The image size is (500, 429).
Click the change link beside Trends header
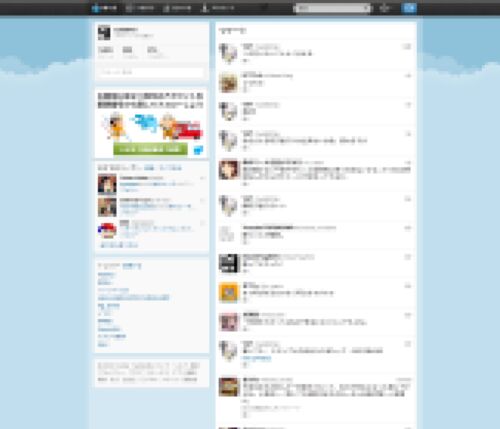(x=132, y=266)
